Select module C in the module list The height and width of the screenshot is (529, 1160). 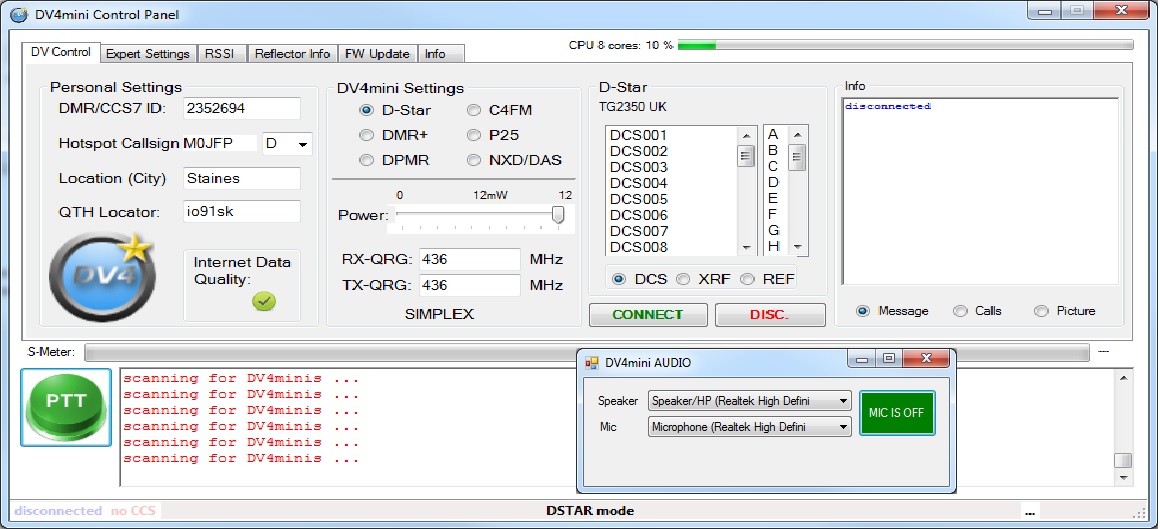coord(773,166)
